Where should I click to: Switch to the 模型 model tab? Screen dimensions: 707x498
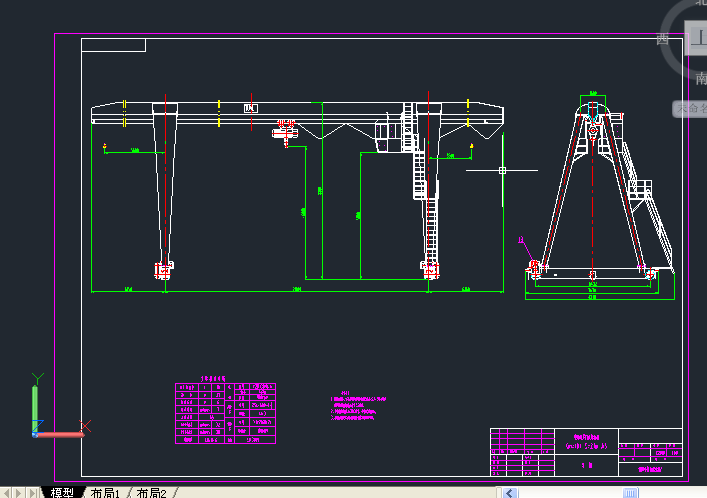coord(62,493)
